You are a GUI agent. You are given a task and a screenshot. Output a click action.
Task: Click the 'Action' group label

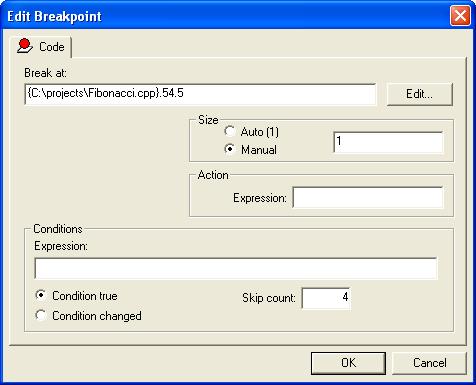213,175
